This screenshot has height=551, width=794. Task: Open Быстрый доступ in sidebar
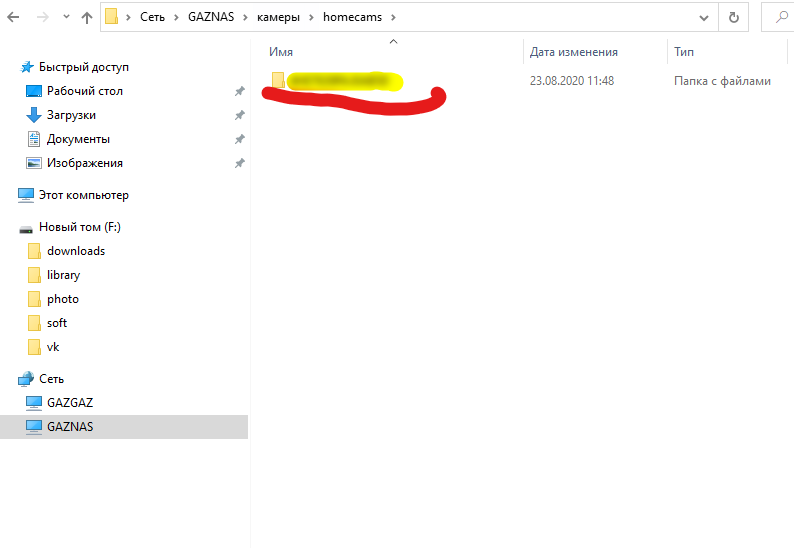tap(84, 67)
